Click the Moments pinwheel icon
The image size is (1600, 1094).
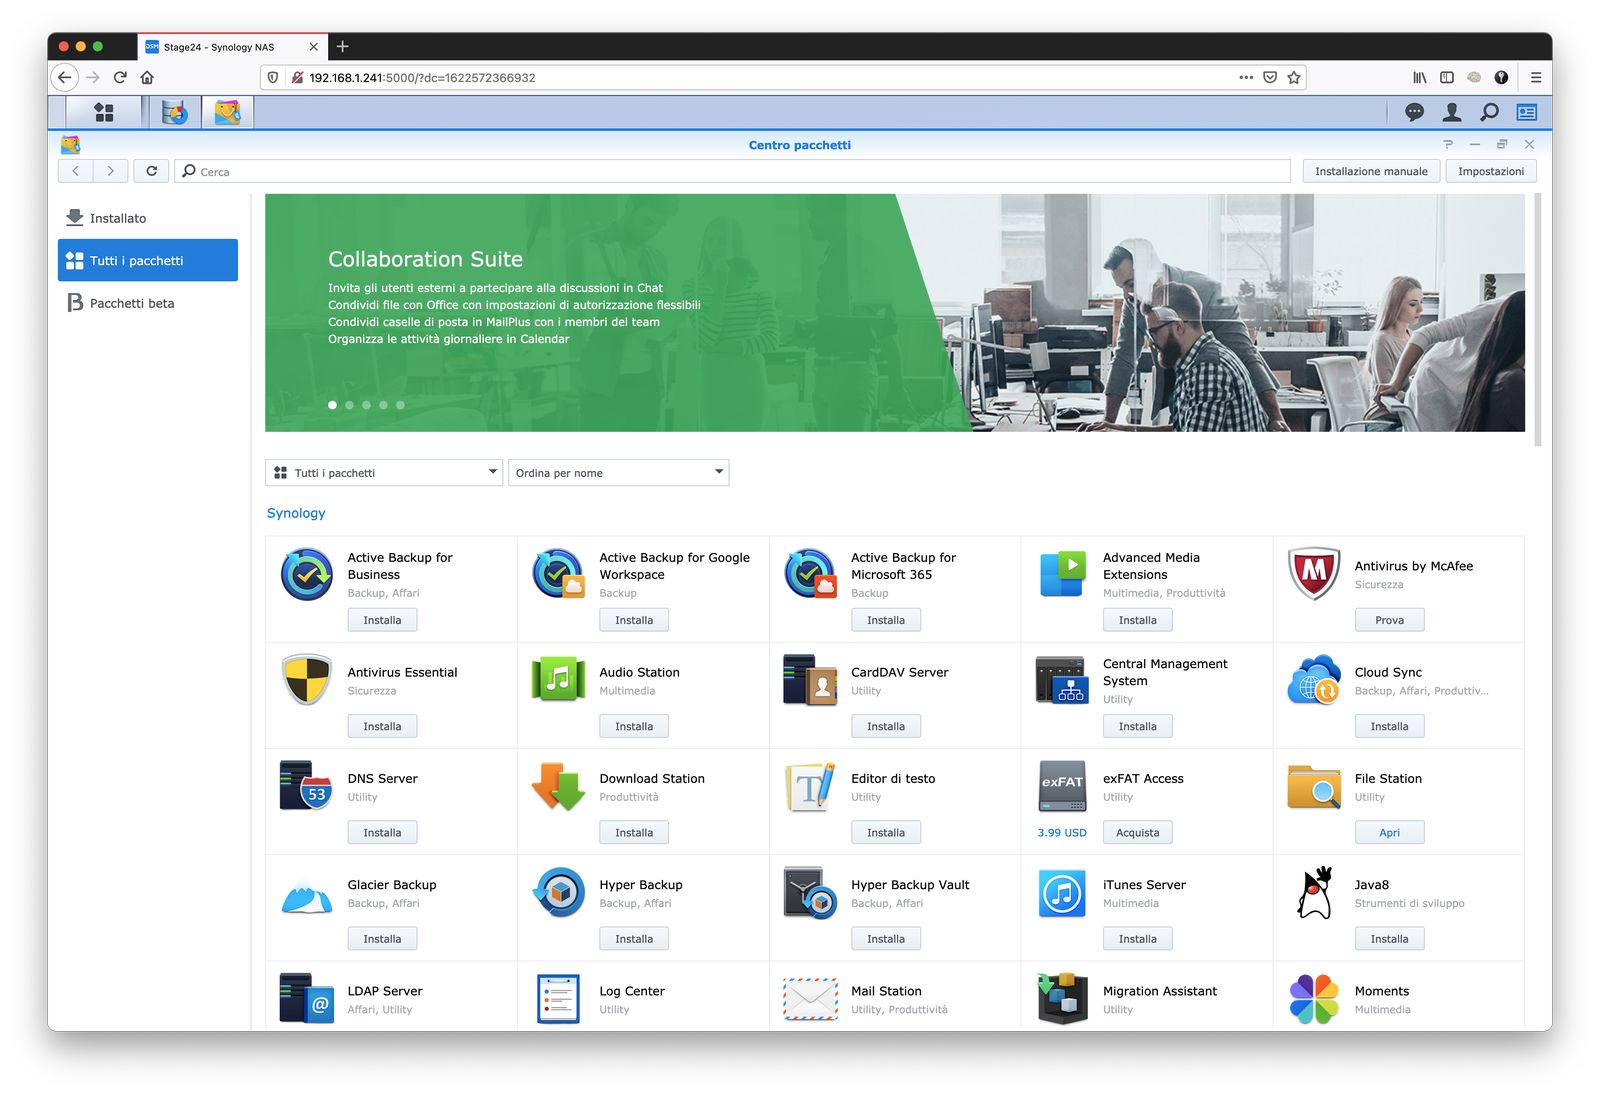click(1314, 998)
